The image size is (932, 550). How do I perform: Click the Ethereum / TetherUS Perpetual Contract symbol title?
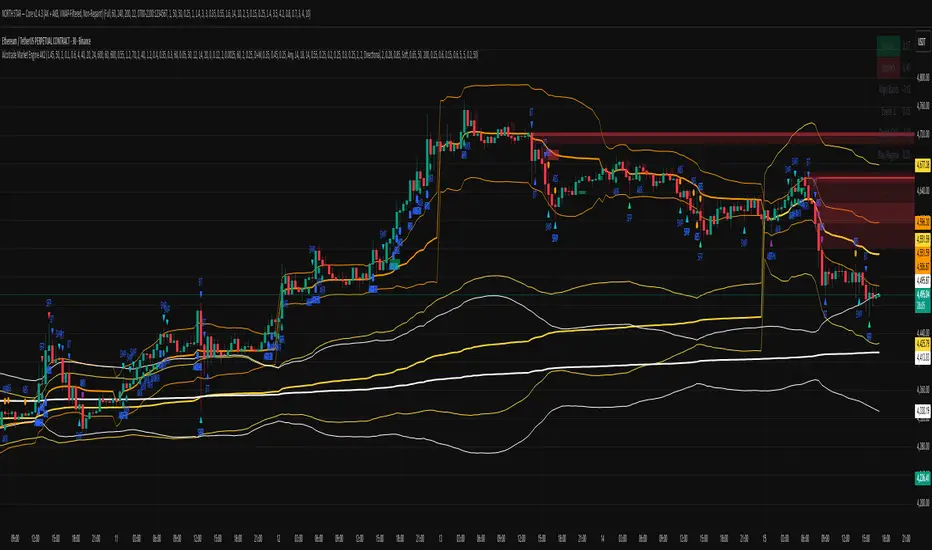tap(46, 41)
